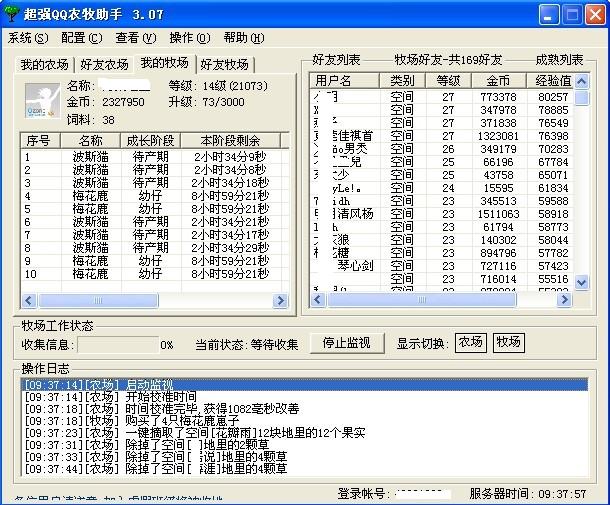Select animal row 10 梅花鹿
The image size is (610, 505).
[x=155, y=274]
